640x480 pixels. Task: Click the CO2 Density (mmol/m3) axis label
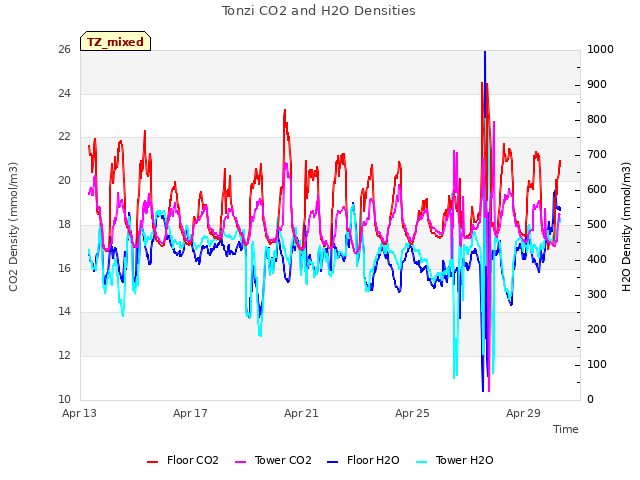pyautogui.click(x=13, y=227)
